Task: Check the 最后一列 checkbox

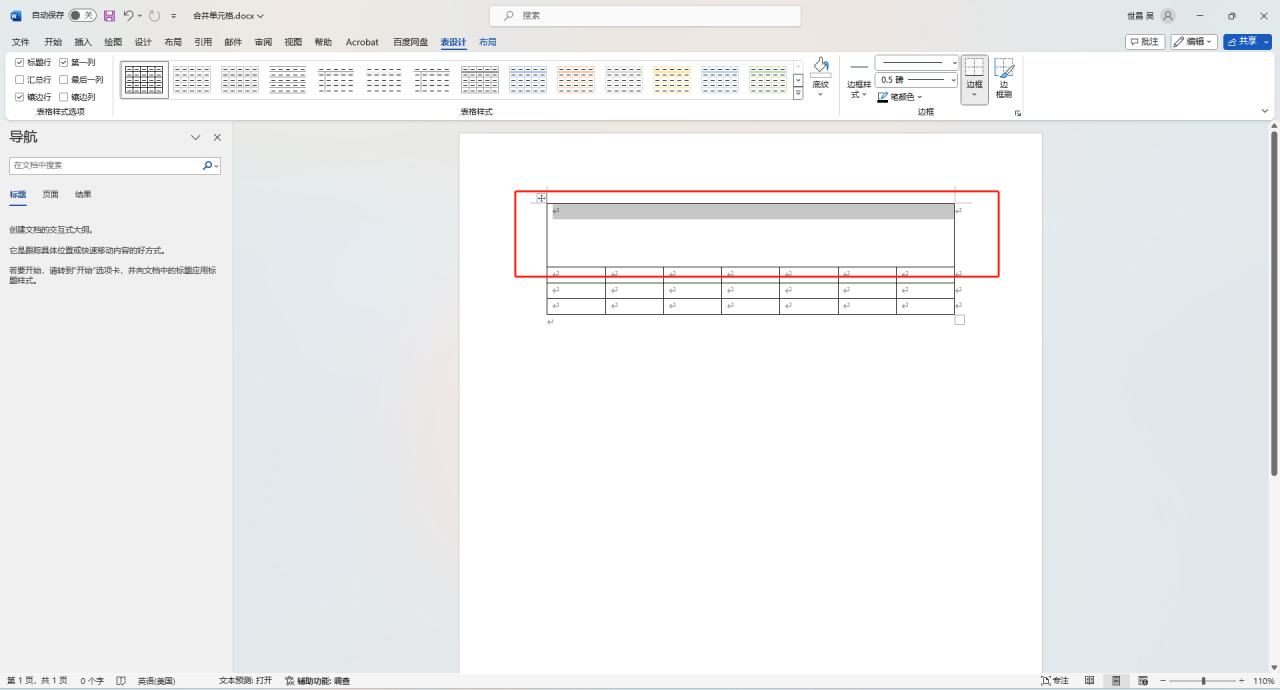Action: [x=63, y=79]
